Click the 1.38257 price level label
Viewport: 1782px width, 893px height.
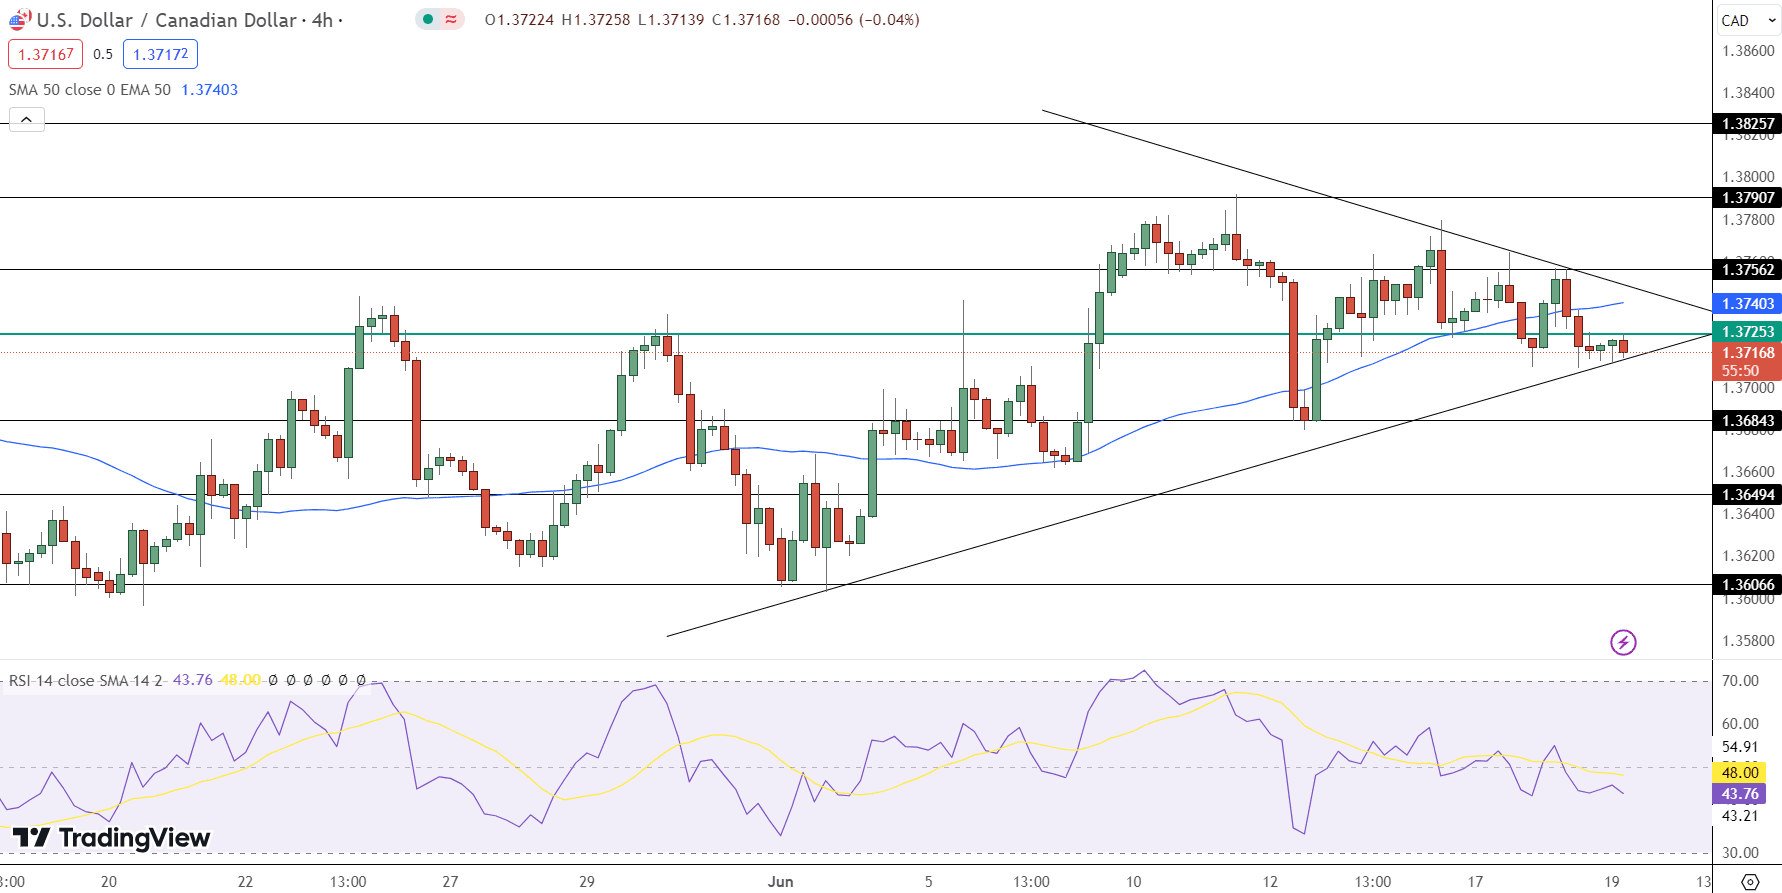[x=1747, y=124]
